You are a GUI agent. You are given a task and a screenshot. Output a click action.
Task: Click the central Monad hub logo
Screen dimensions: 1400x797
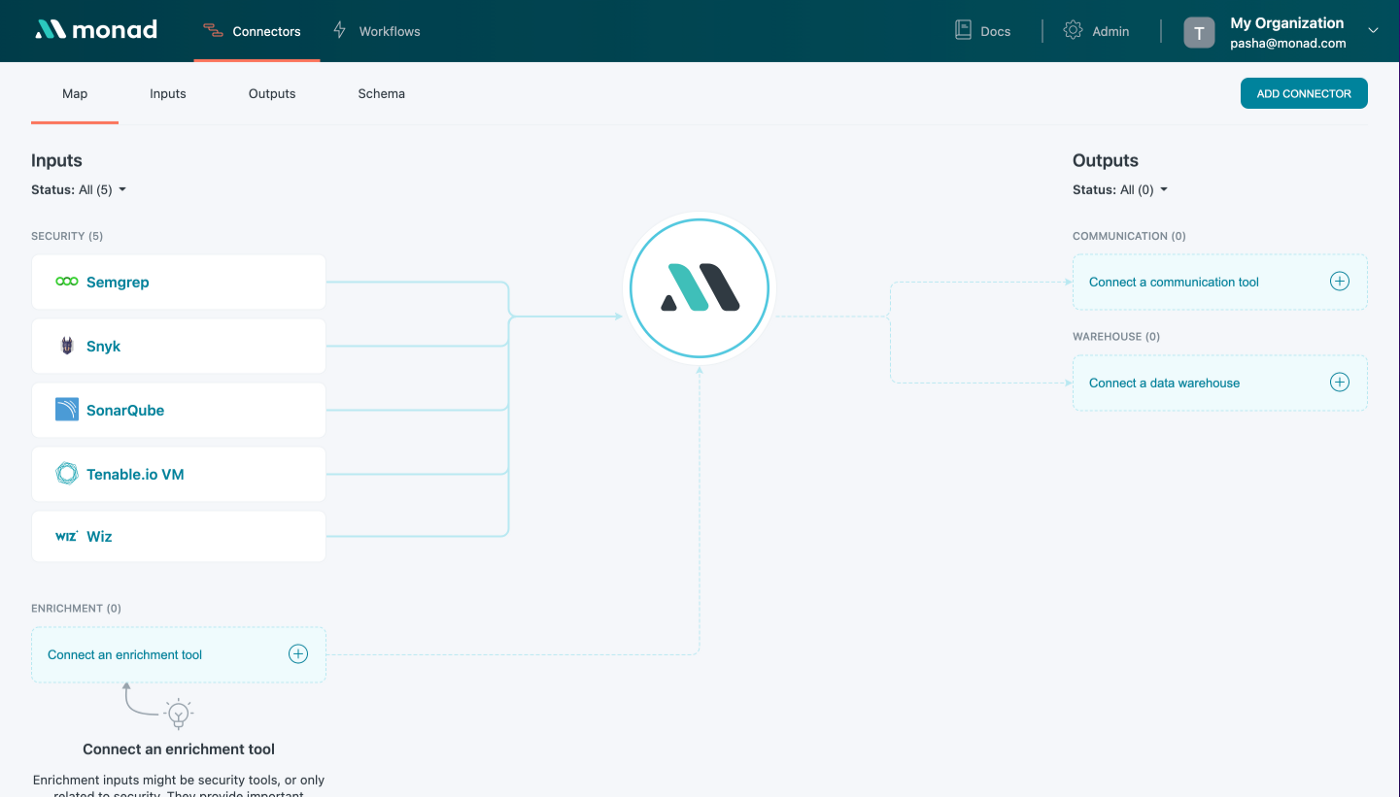click(700, 289)
